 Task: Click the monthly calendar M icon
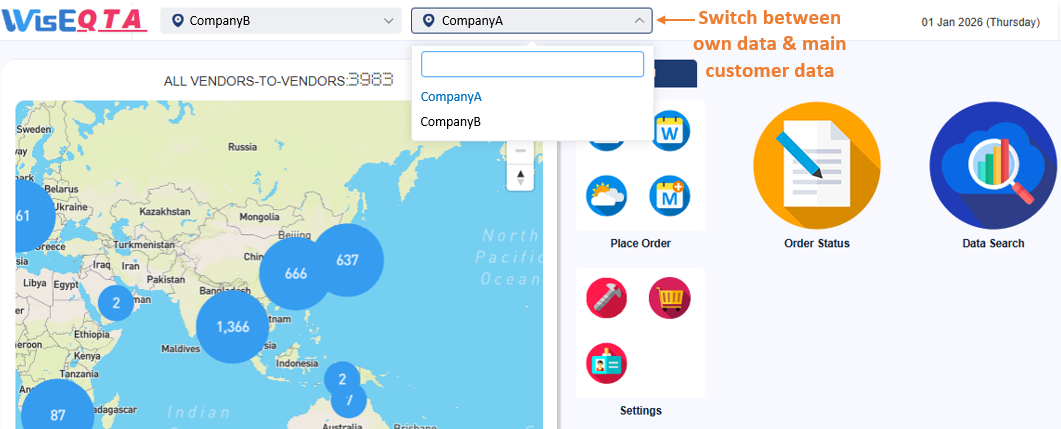click(x=669, y=197)
